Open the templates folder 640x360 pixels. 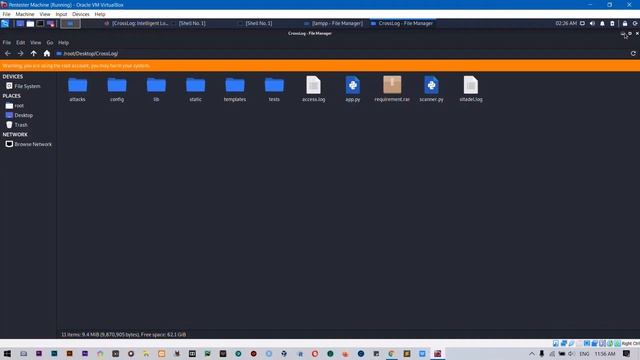click(235, 89)
